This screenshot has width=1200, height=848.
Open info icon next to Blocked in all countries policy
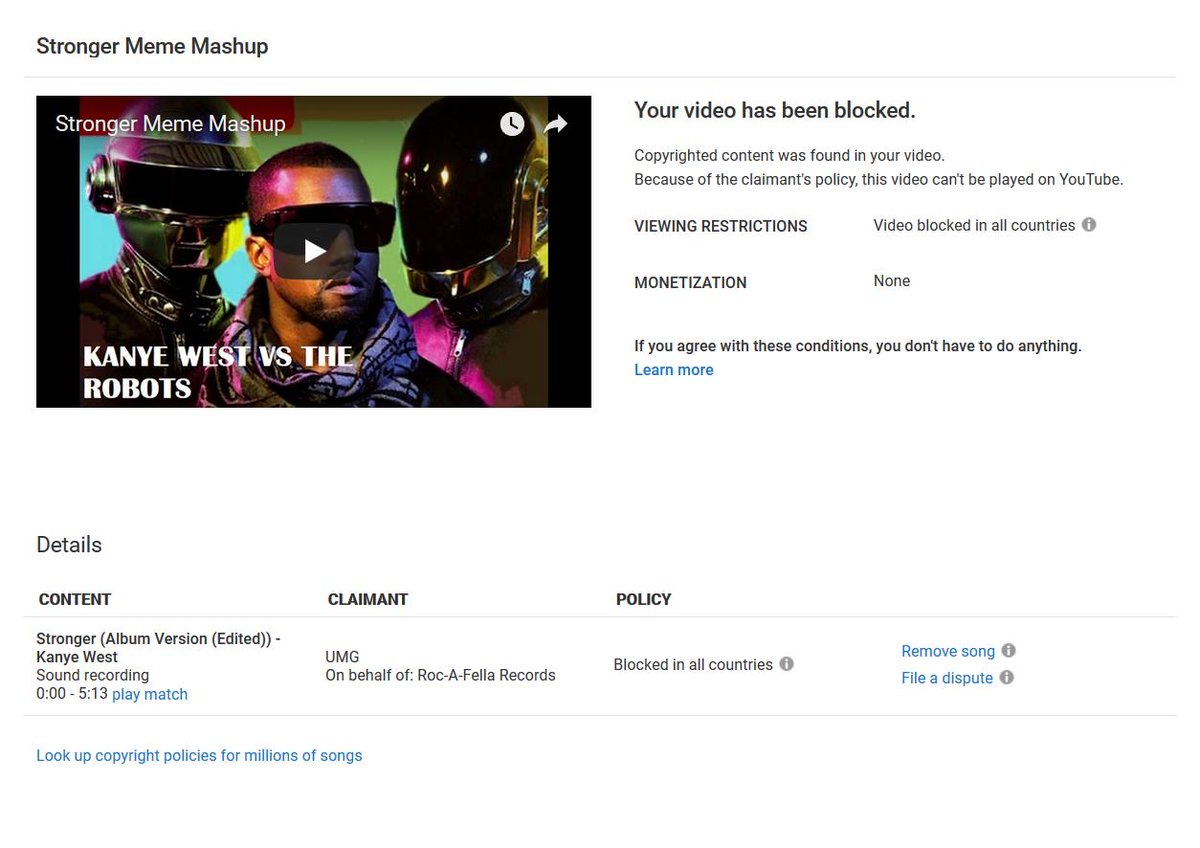point(787,664)
